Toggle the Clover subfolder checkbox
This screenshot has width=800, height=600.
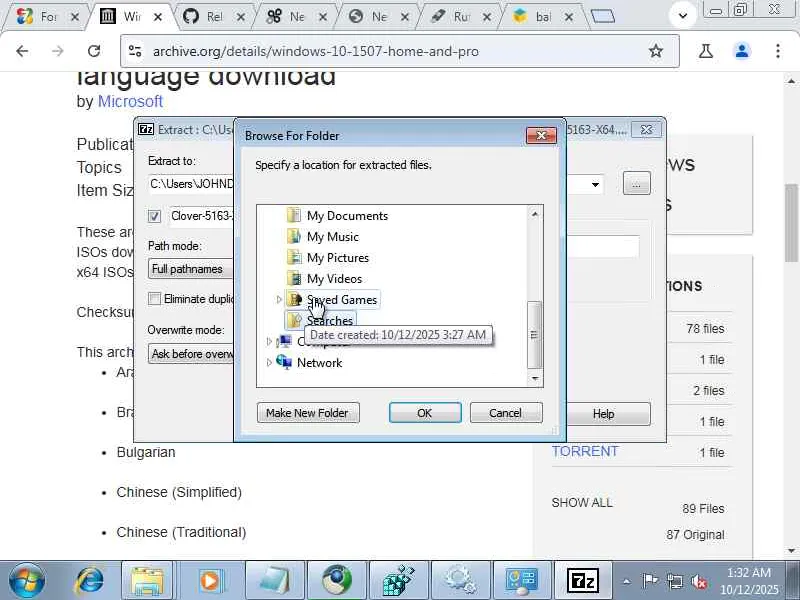155,216
